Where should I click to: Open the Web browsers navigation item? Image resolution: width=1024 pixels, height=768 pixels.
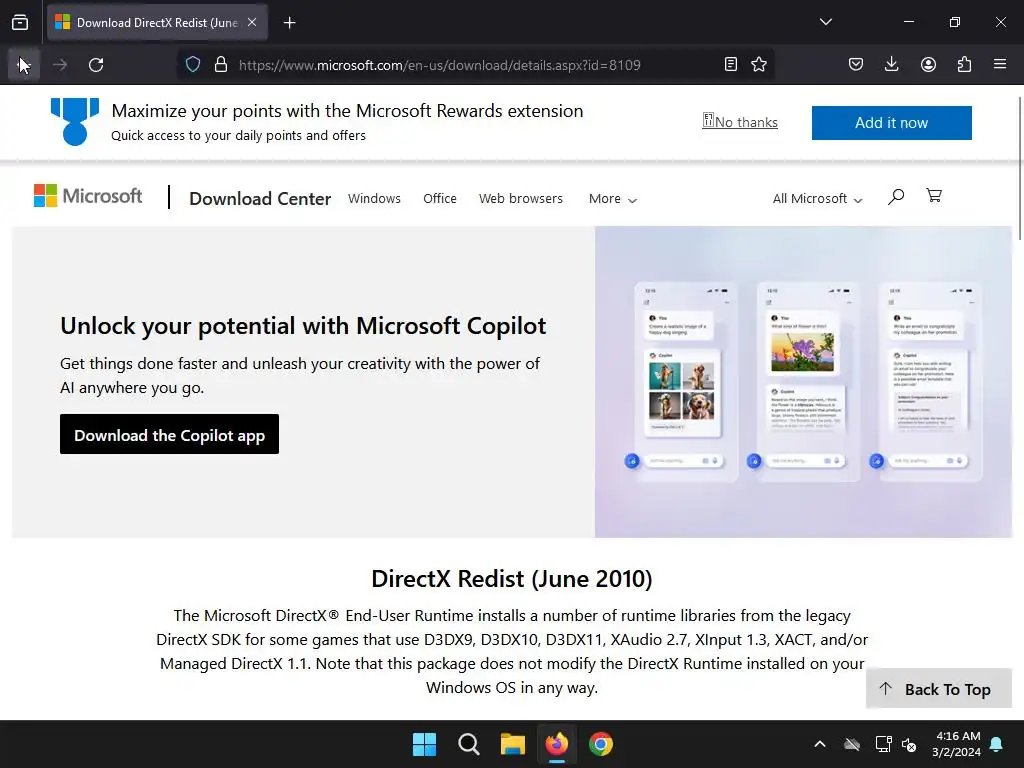click(520, 199)
